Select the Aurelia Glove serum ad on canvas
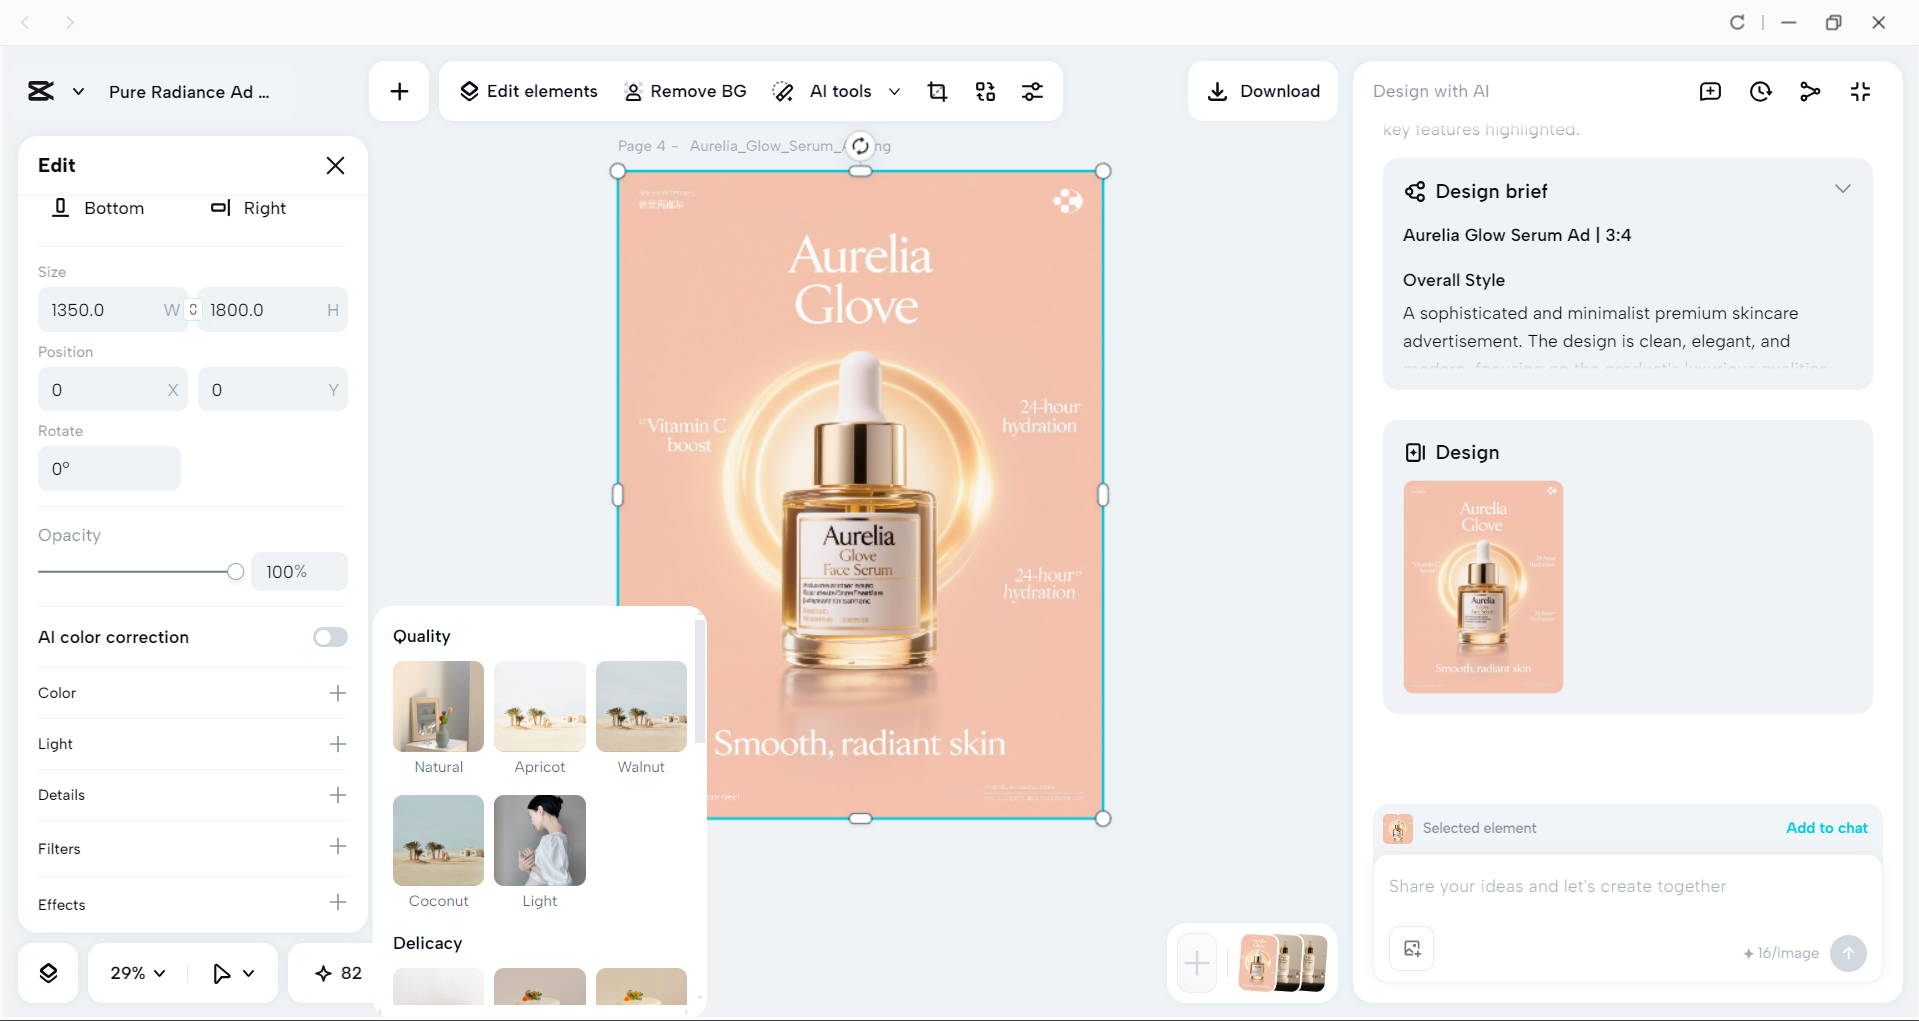This screenshot has width=1919, height=1021. (860, 495)
